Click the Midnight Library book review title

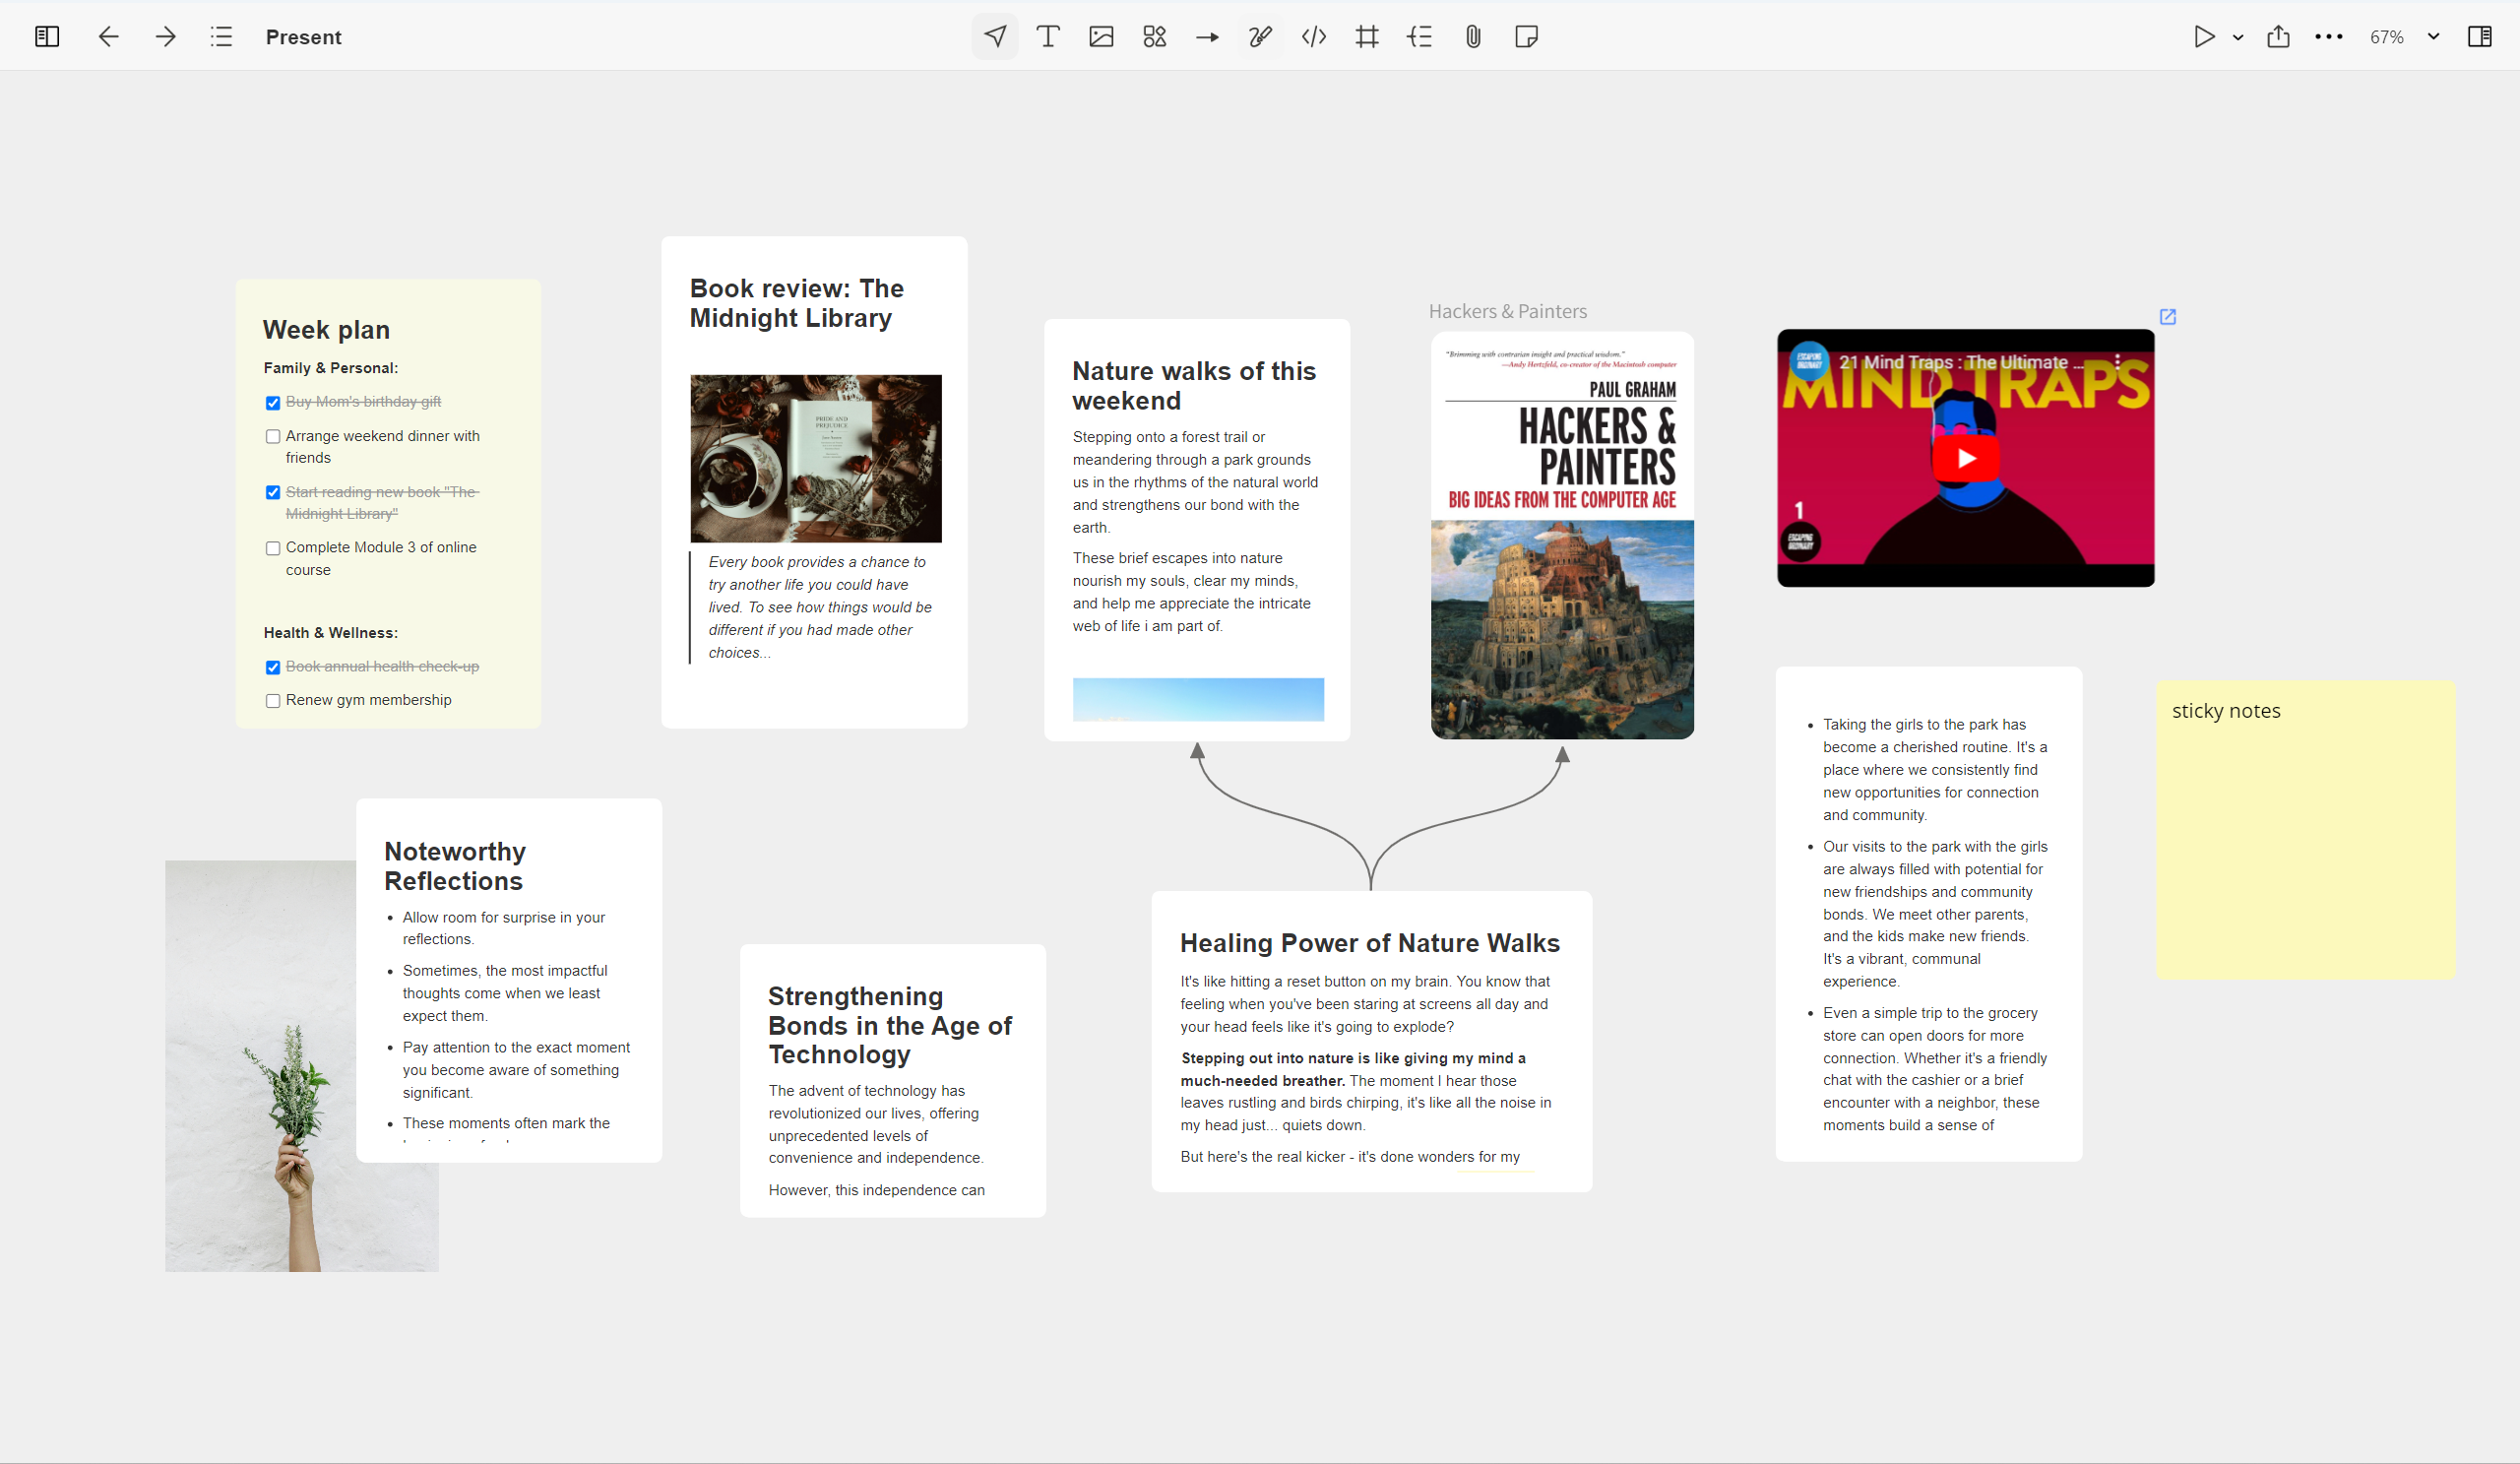tap(797, 303)
